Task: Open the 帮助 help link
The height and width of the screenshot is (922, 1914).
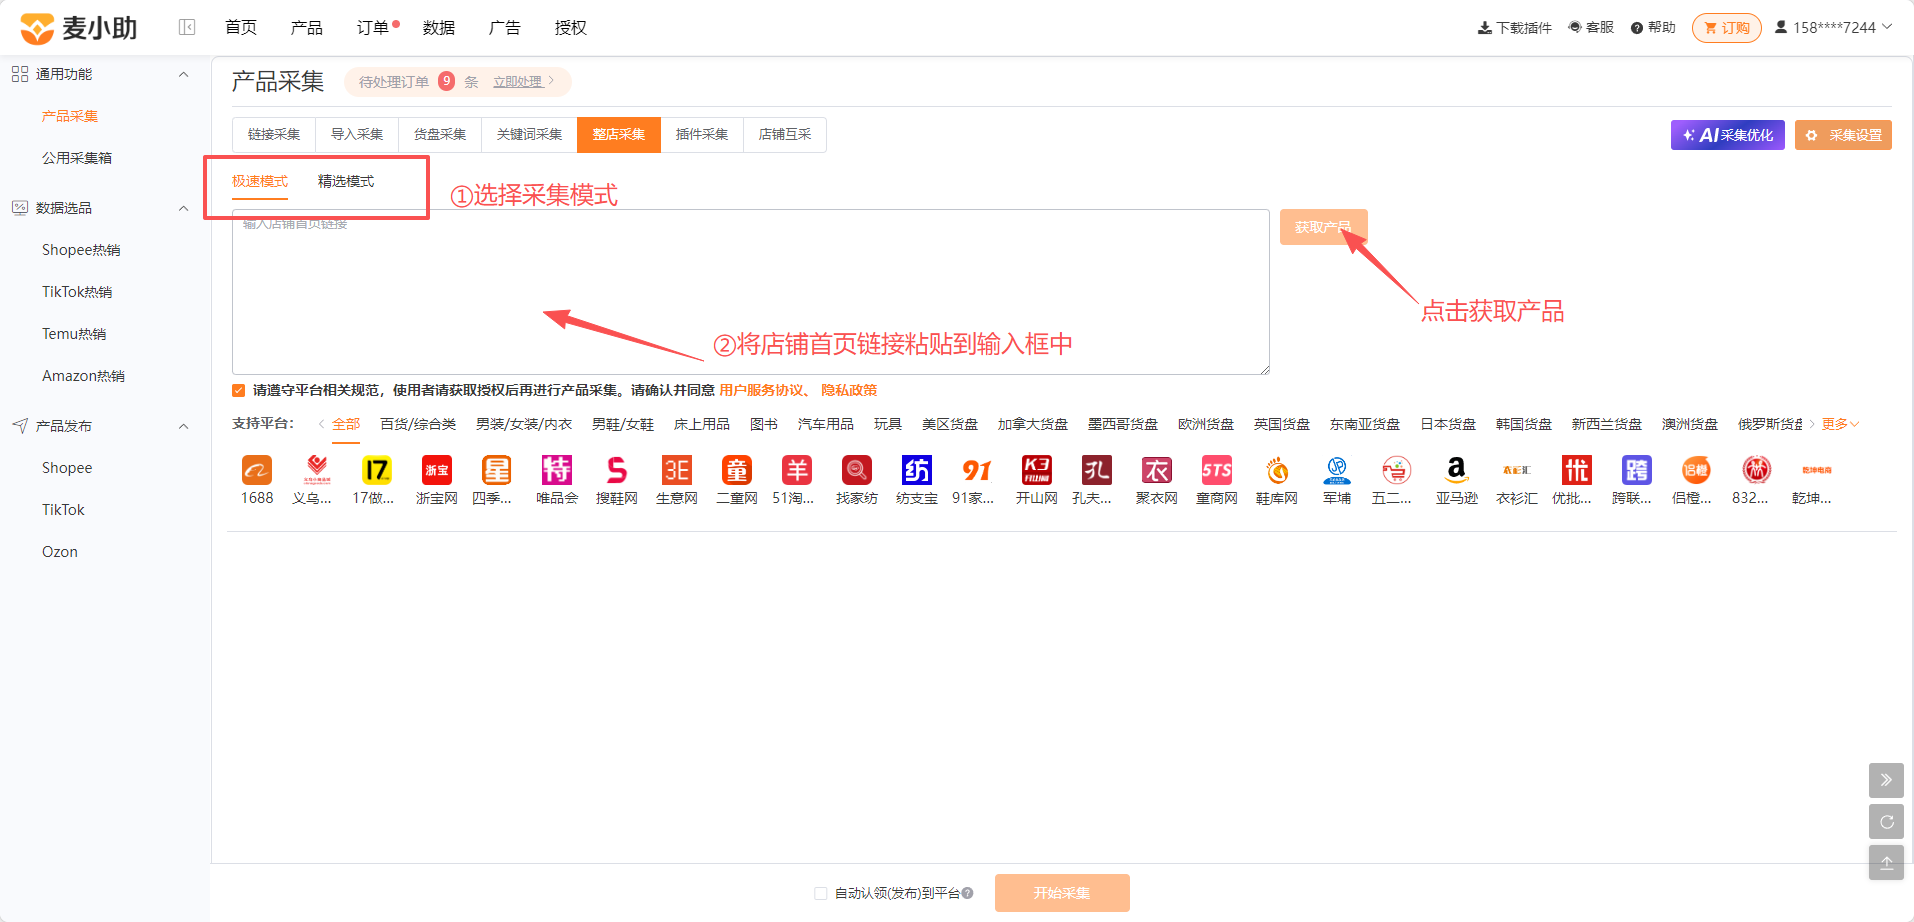Action: point(1653,28)
